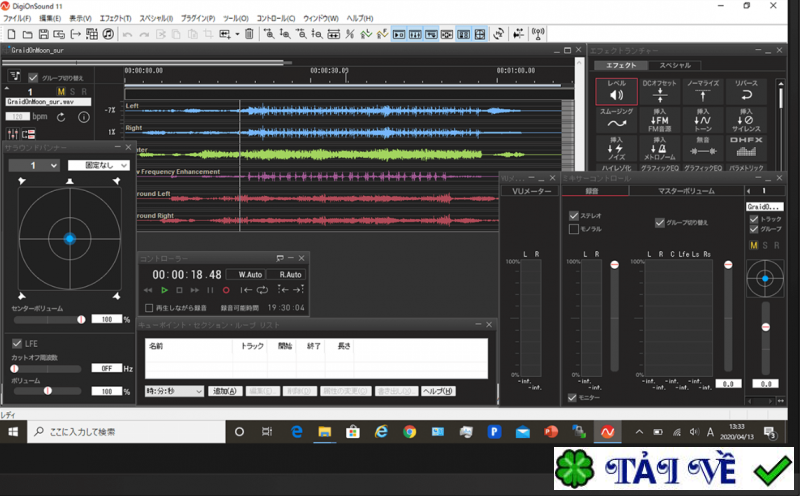Click the W.Auto button in controller

pos(244,274)
